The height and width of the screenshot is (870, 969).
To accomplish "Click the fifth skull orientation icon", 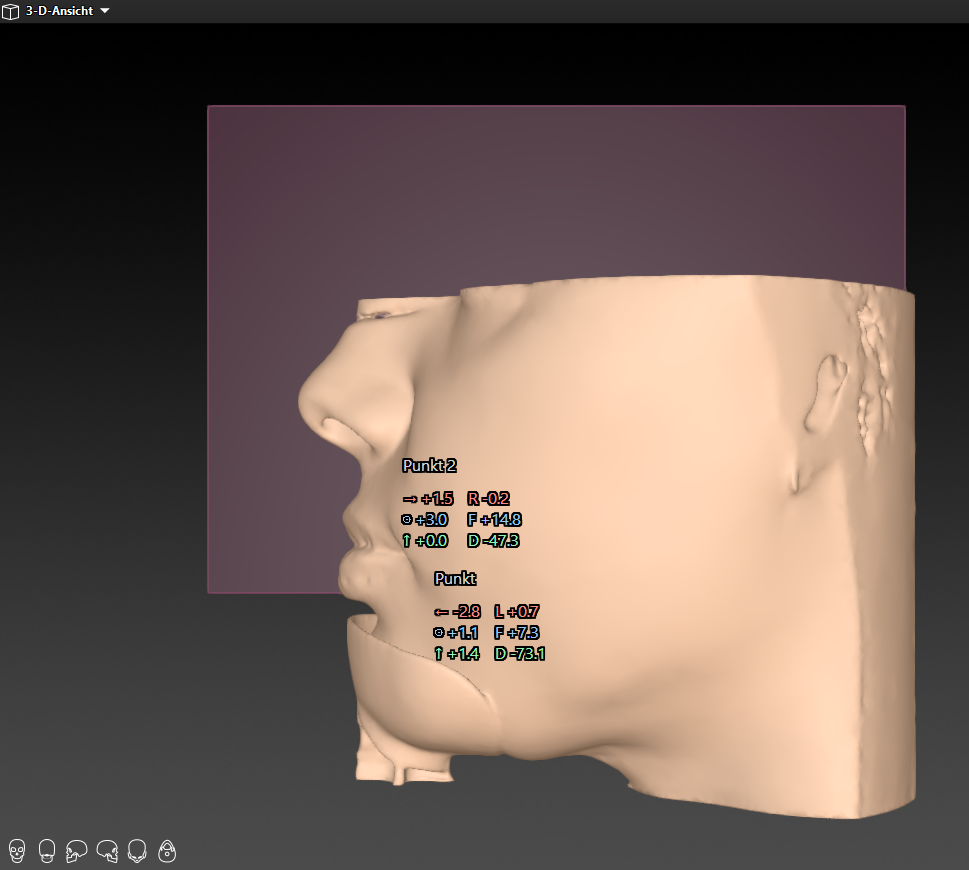I will [137, 851].
